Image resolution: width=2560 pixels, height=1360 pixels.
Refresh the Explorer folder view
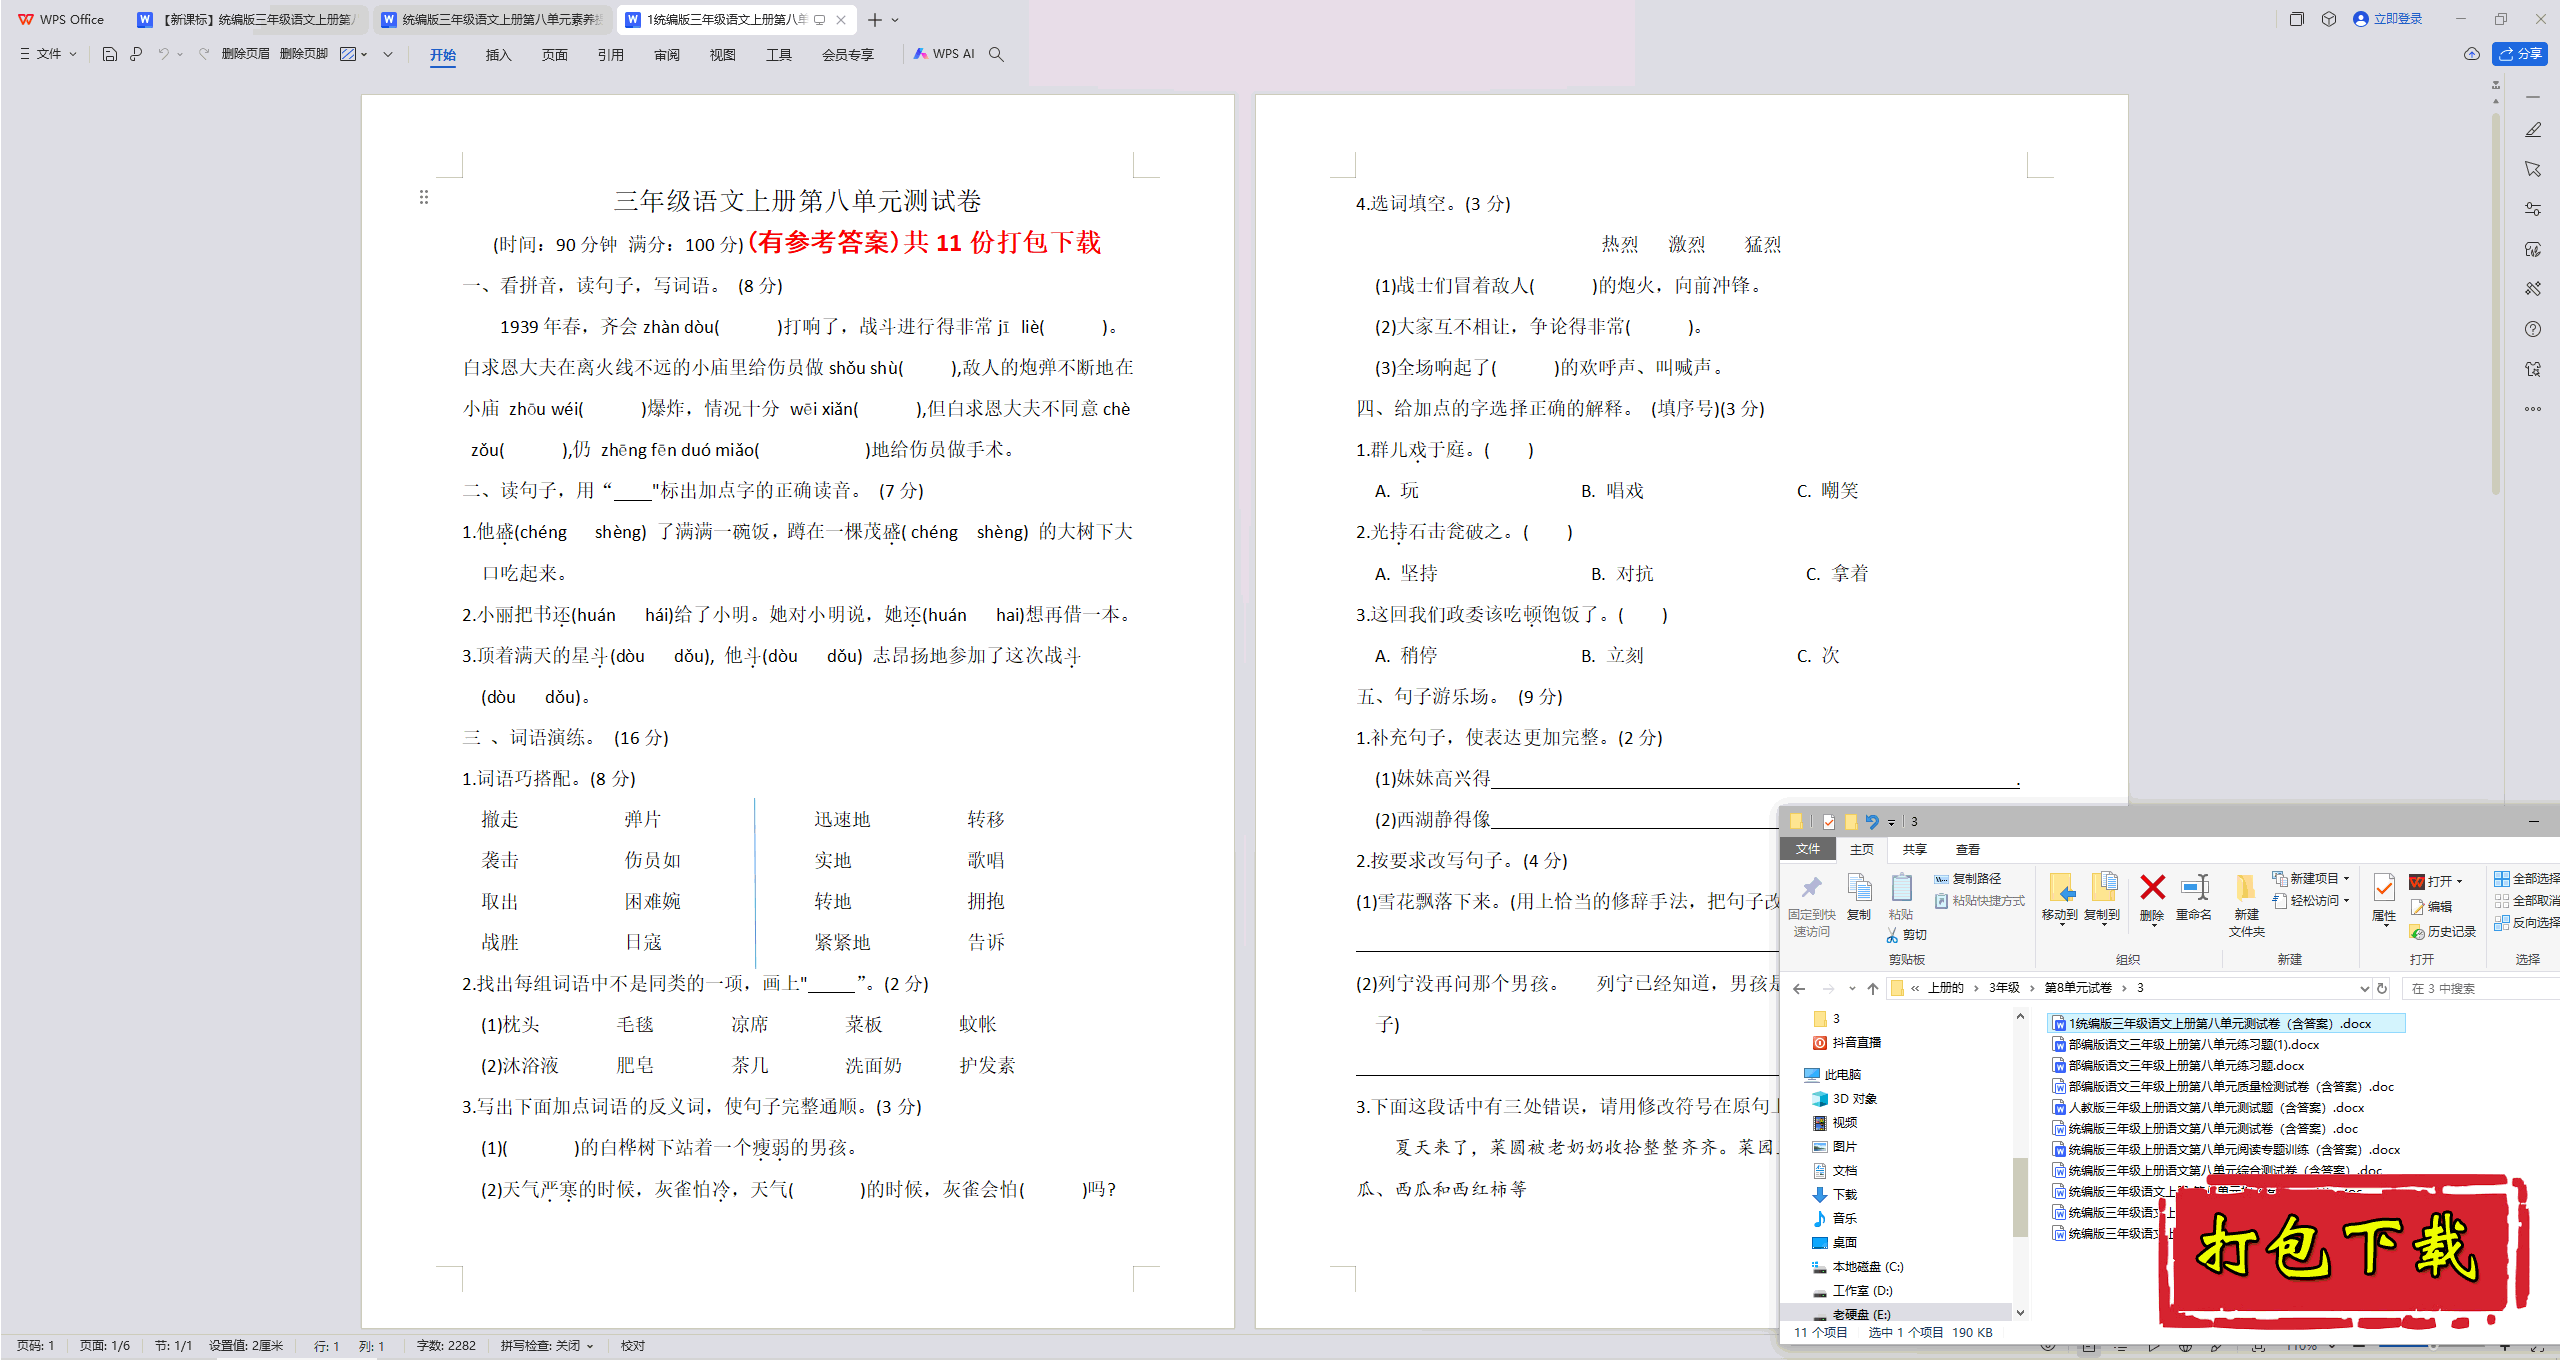coord(2382,988)
